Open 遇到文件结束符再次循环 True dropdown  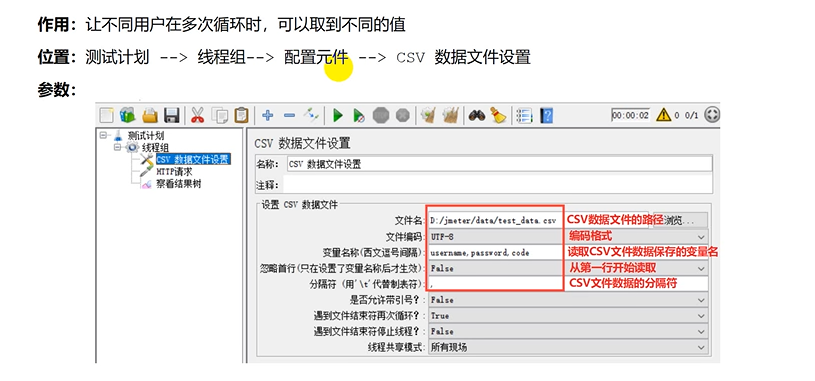point(568,316)
